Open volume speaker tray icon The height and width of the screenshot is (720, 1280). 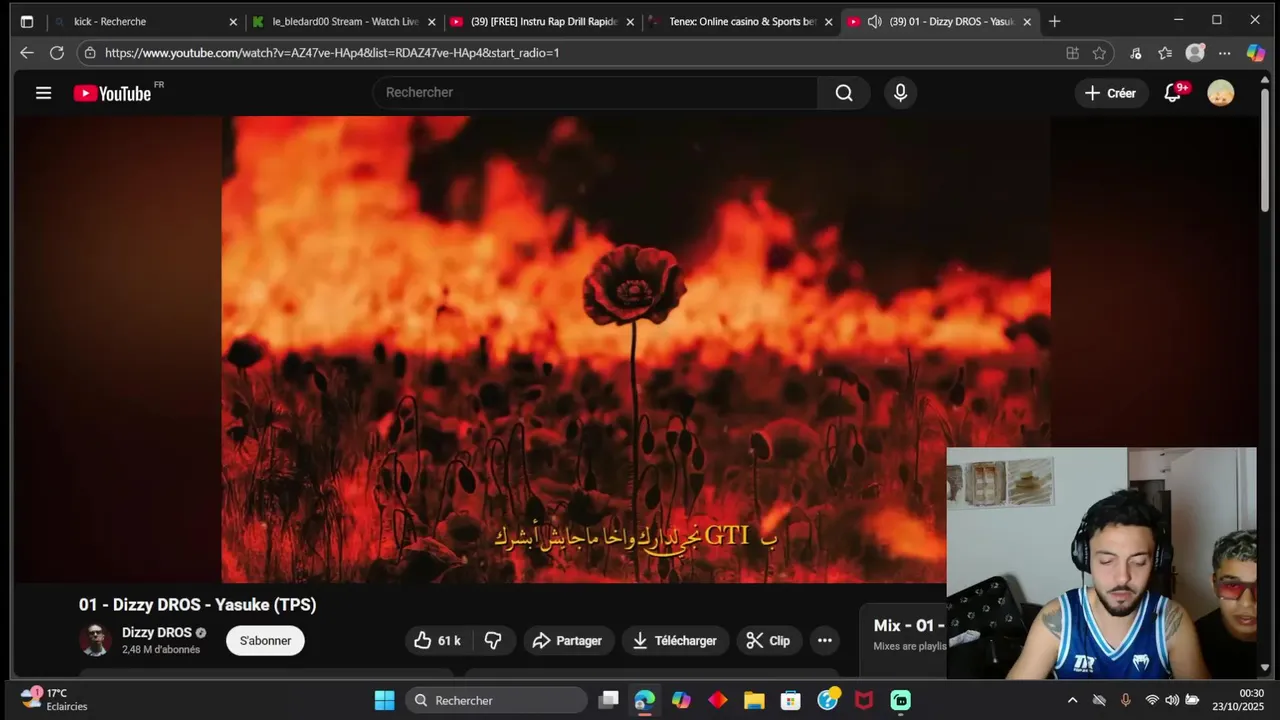tap(1172, 700)
